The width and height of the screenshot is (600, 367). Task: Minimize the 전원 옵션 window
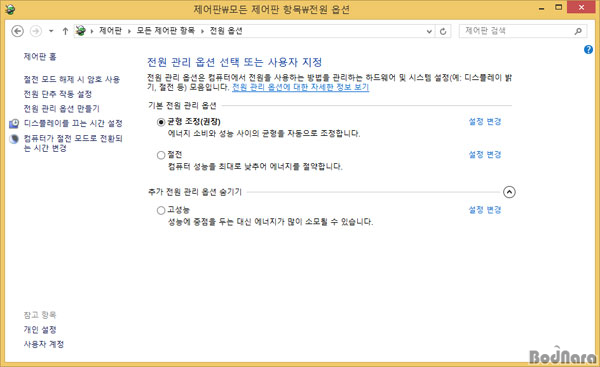(541, 8)
